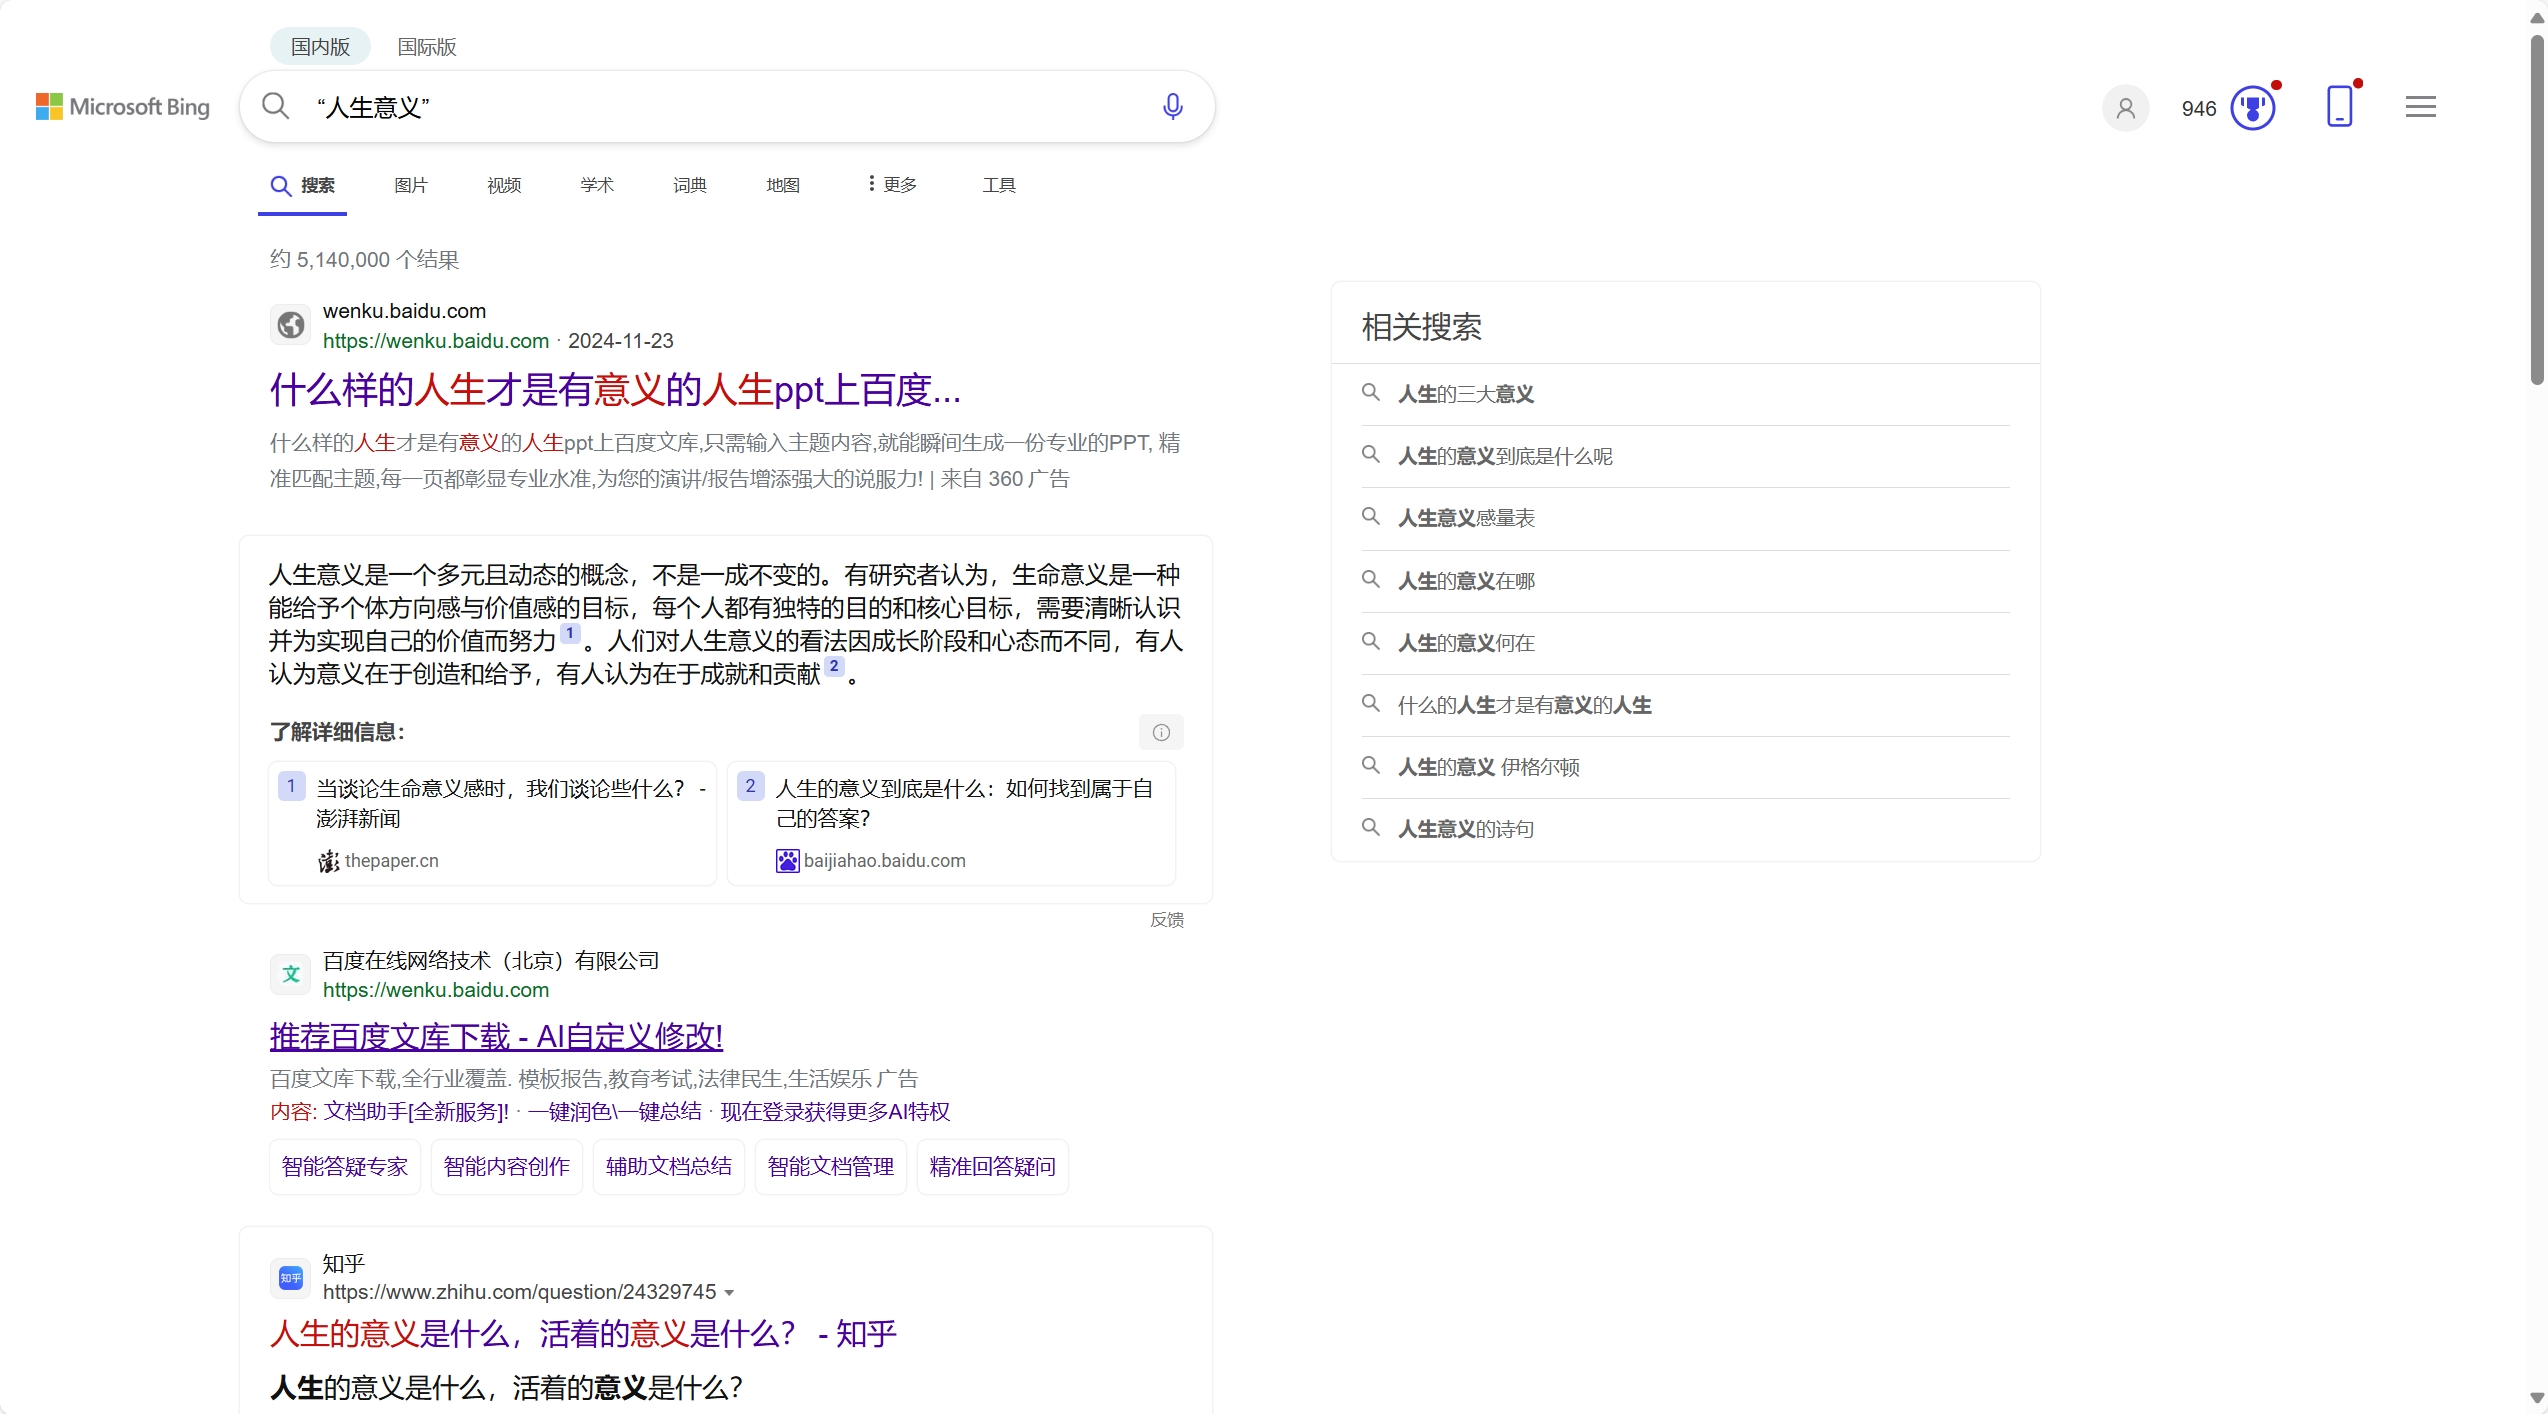The height and width of the screenshot is (1414, 2548).
Task: Click green URL https://wenku.baidu.com of first result
Action: pos(436,341)
